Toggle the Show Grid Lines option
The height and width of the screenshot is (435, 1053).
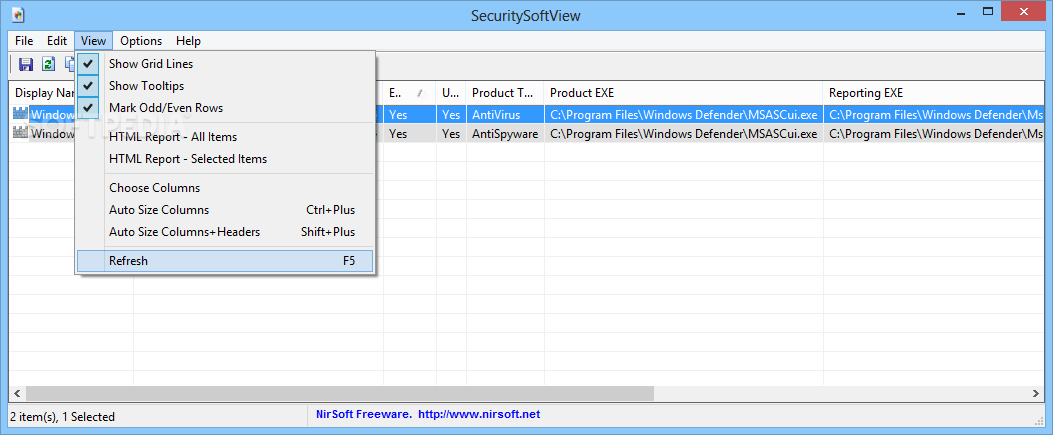click(x=225, y=64)
